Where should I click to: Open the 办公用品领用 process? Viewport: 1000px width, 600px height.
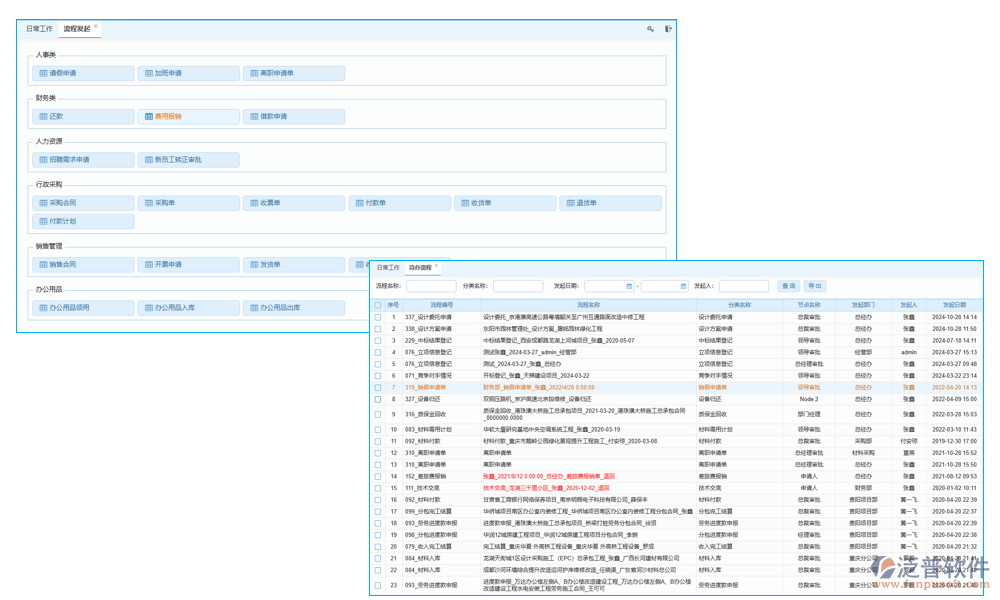click(84, 308)
